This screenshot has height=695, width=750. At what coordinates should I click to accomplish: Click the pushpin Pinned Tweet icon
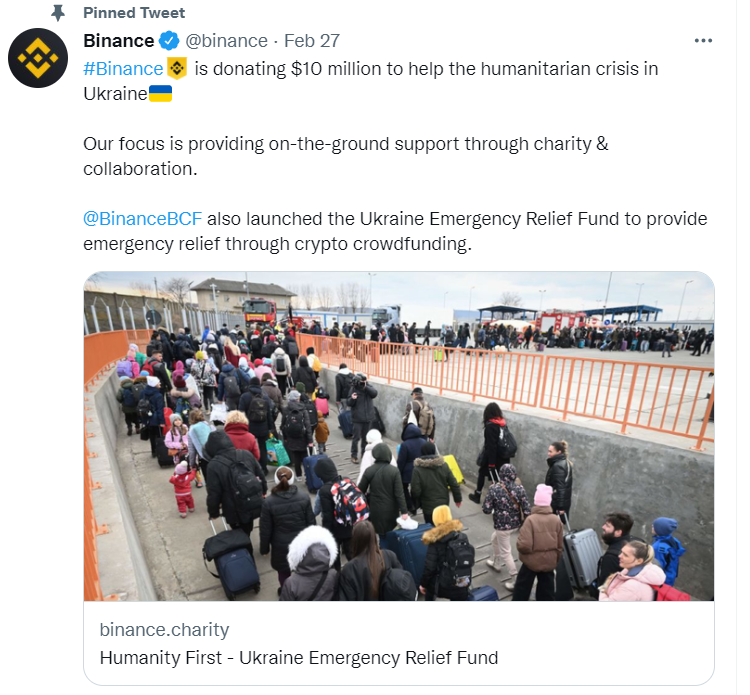pyautogui.click(x=58, y=13)
